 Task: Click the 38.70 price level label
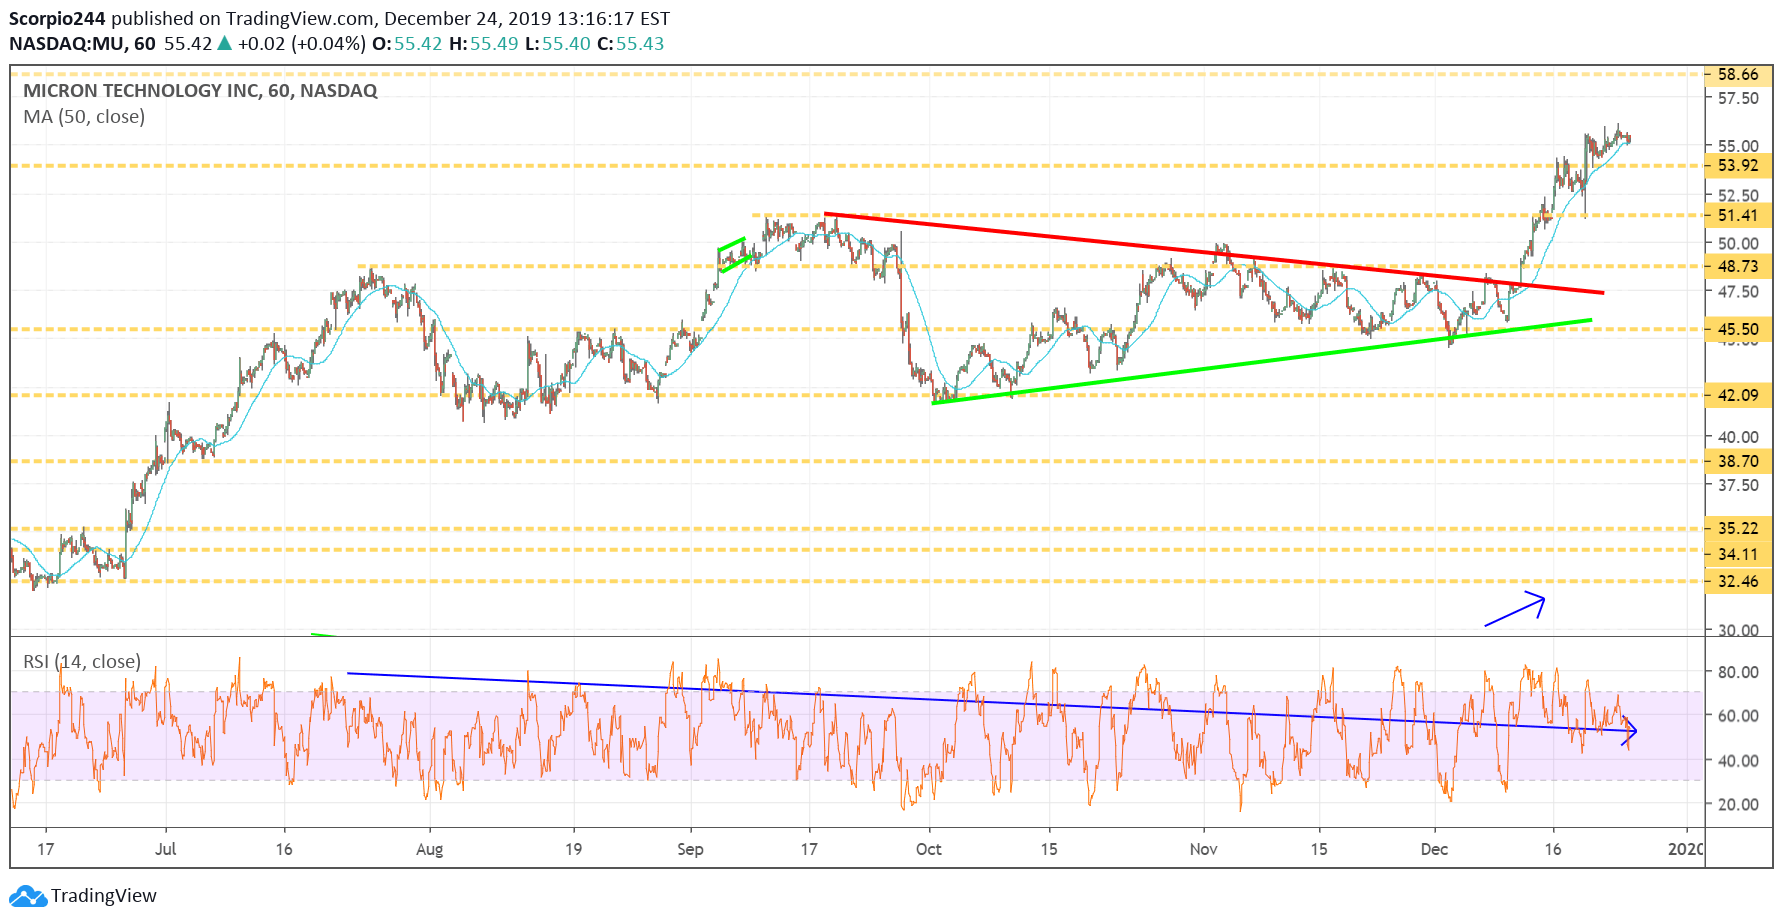pos(1738,462)
